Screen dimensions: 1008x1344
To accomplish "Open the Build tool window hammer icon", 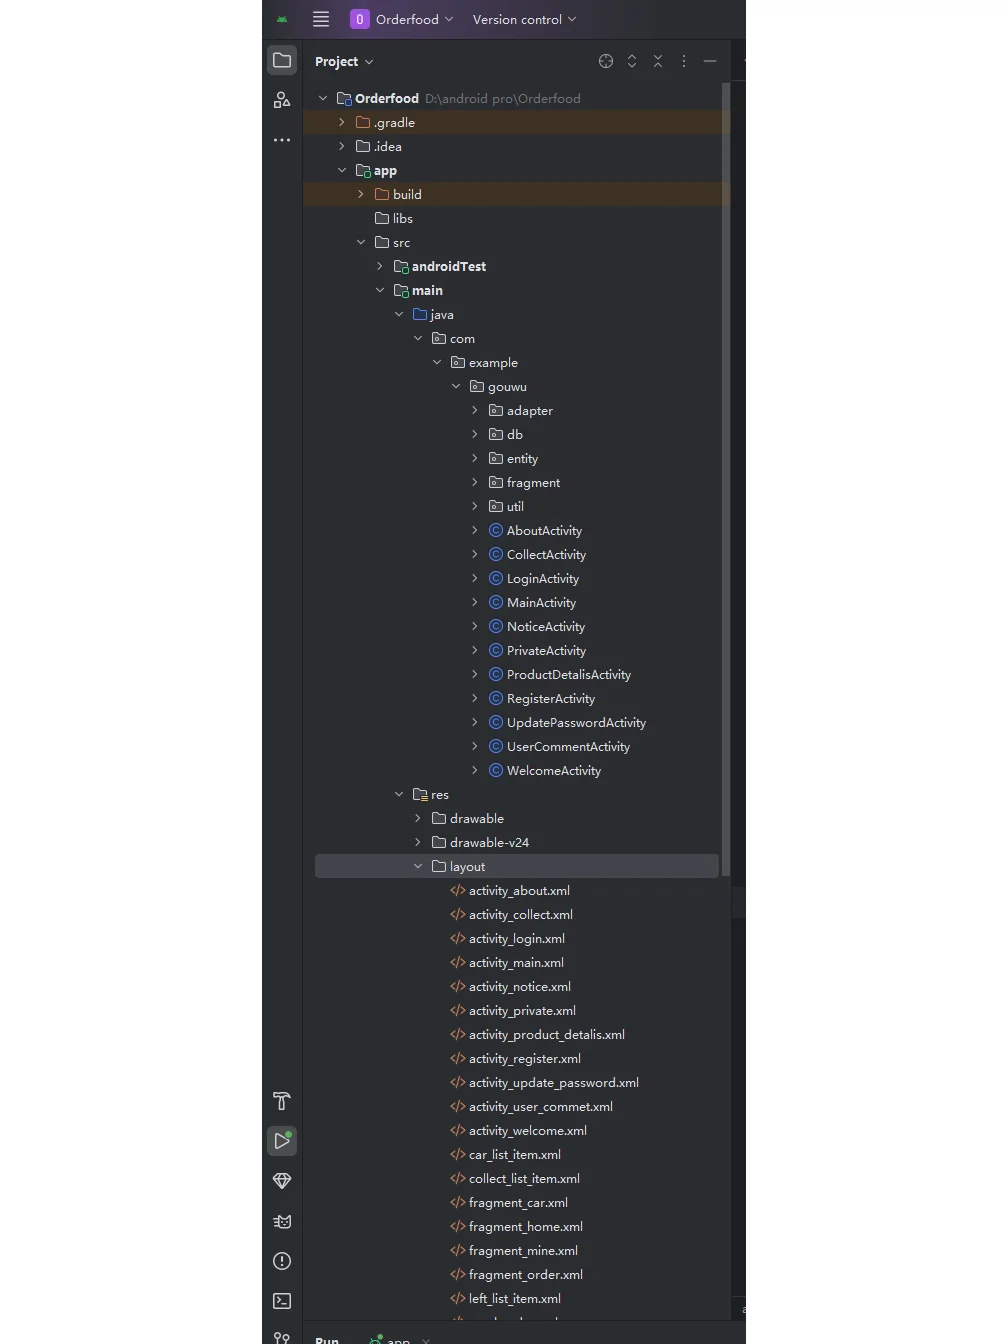I will point(281,1101).
